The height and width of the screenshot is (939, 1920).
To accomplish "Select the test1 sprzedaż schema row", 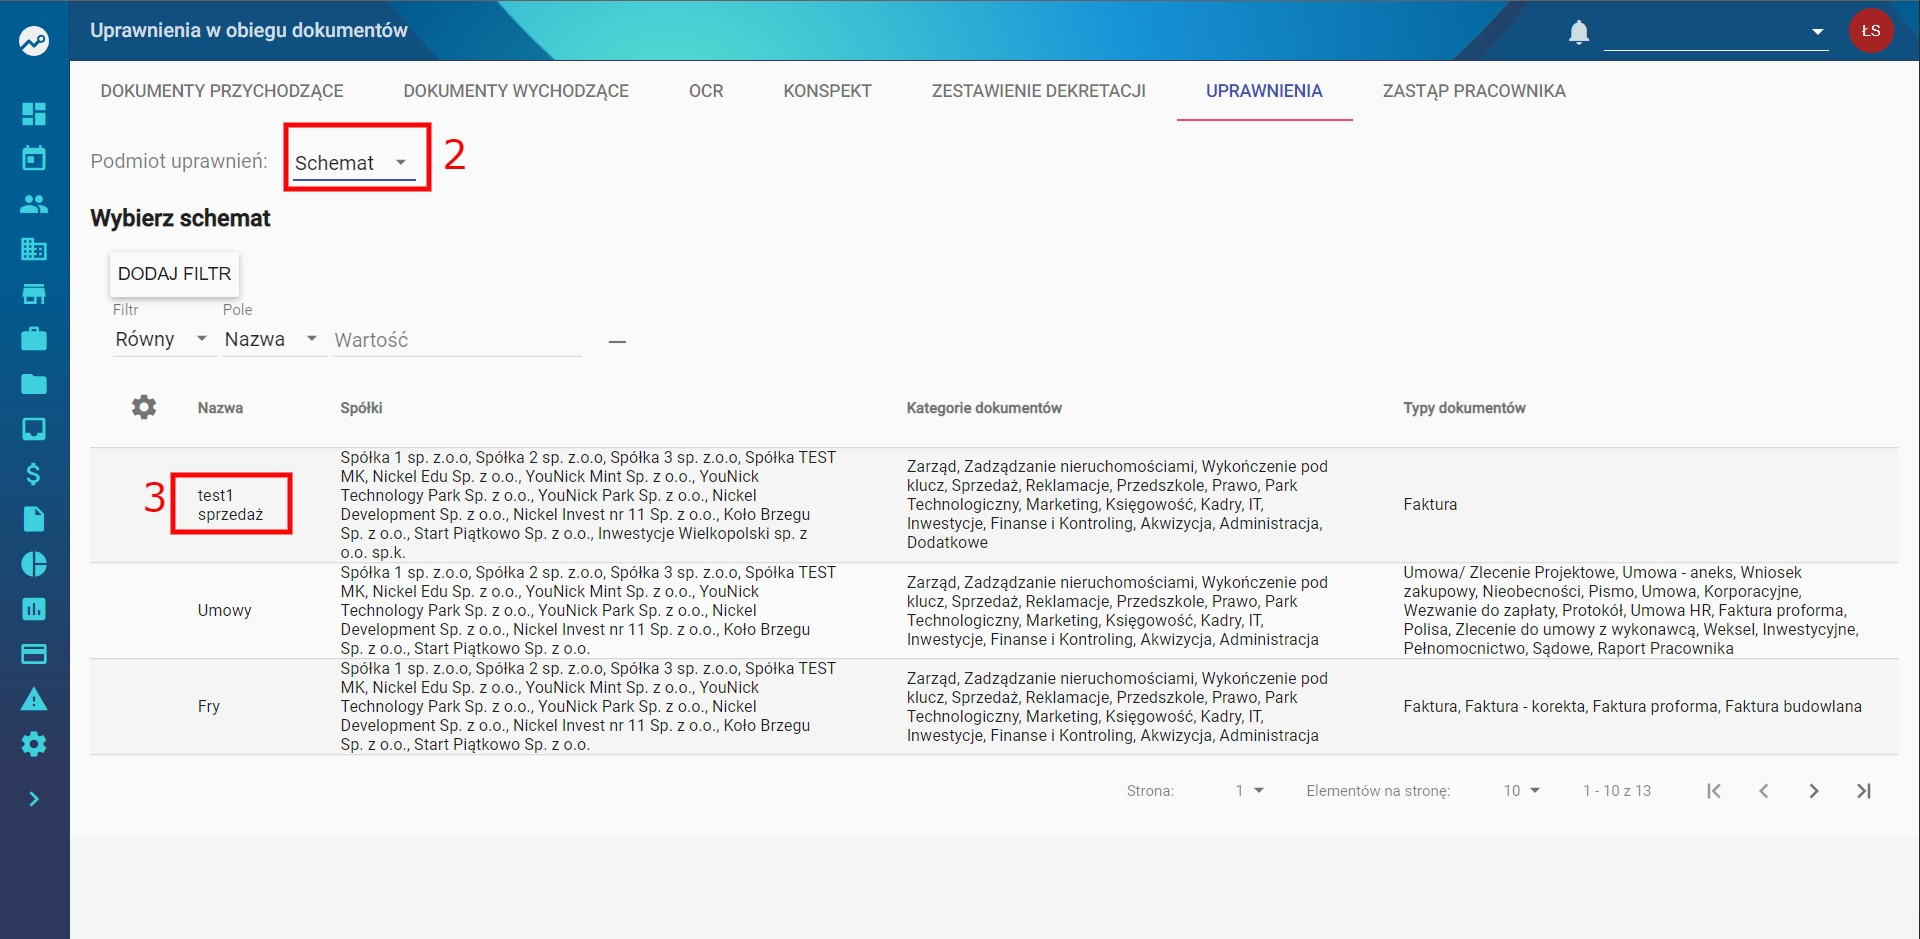I will 994,504.
